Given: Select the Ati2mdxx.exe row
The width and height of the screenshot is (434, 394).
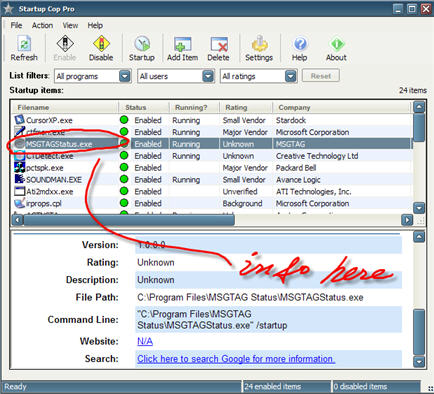Looking at the screenshot, I should (x=213, y=192).
